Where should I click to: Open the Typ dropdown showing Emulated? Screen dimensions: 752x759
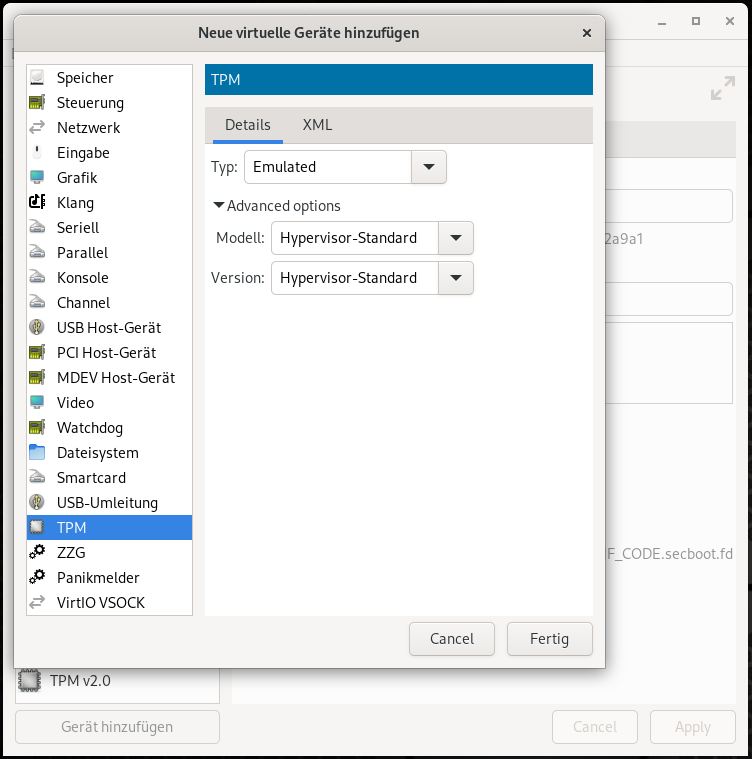pyautogui.click(x=345, y=167)
